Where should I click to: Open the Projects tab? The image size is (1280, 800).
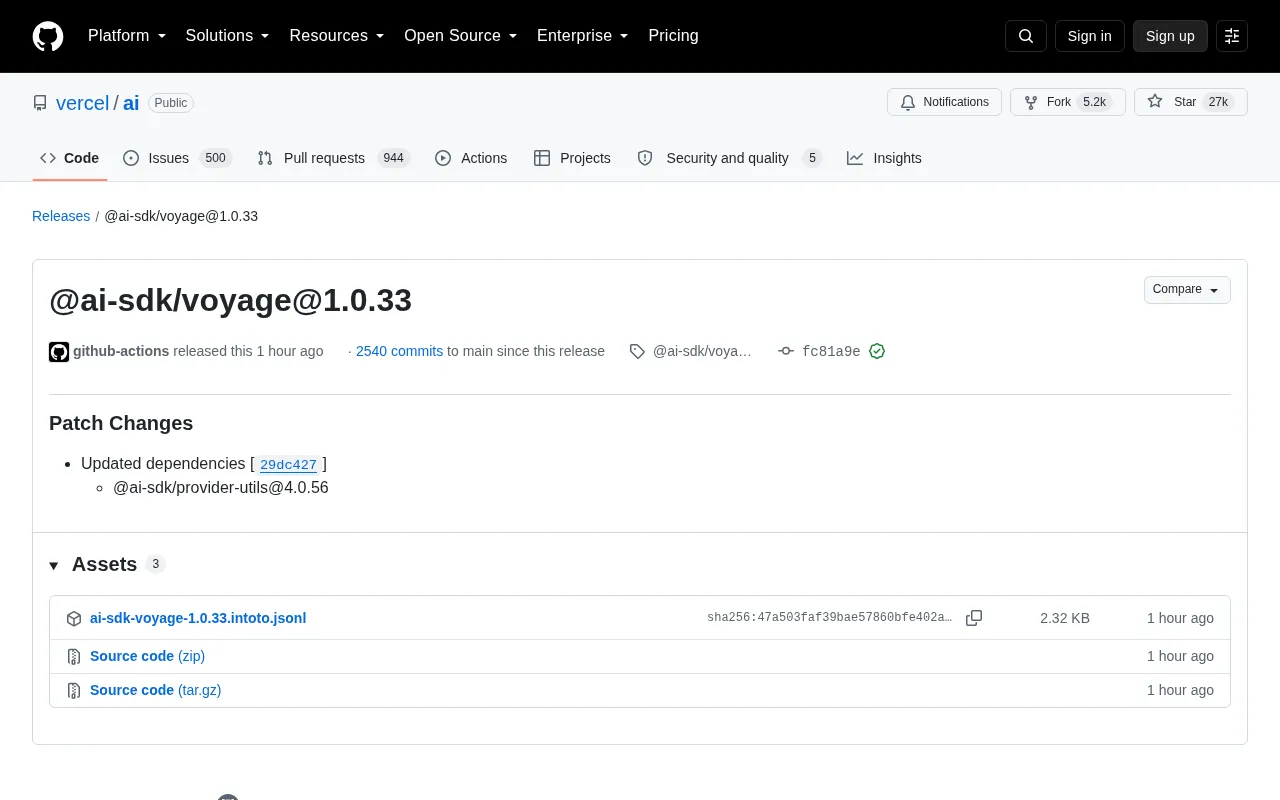click(x=572, y=158)
